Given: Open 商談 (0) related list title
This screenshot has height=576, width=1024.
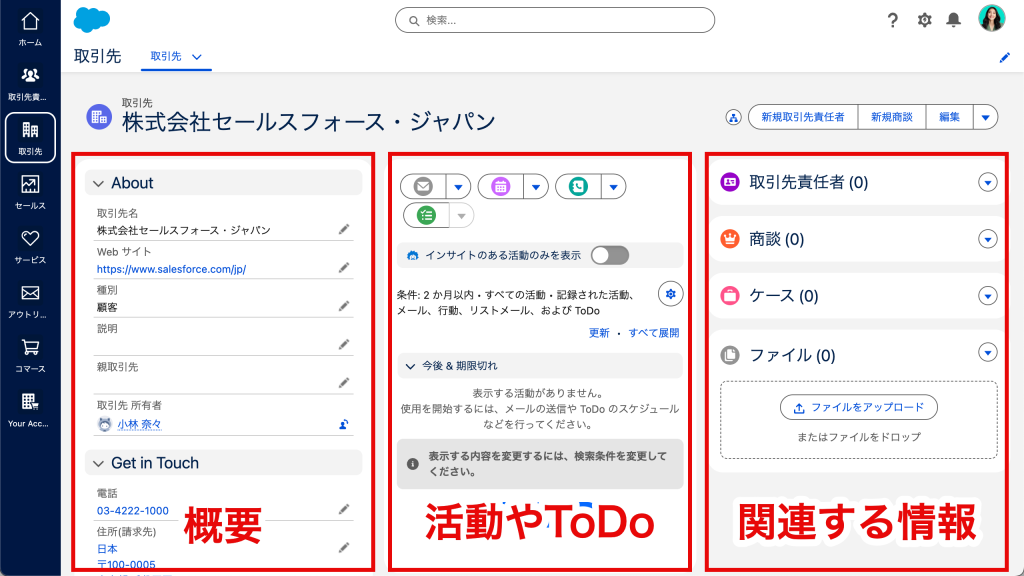Looking at the screenshot, I should point(776,239).
